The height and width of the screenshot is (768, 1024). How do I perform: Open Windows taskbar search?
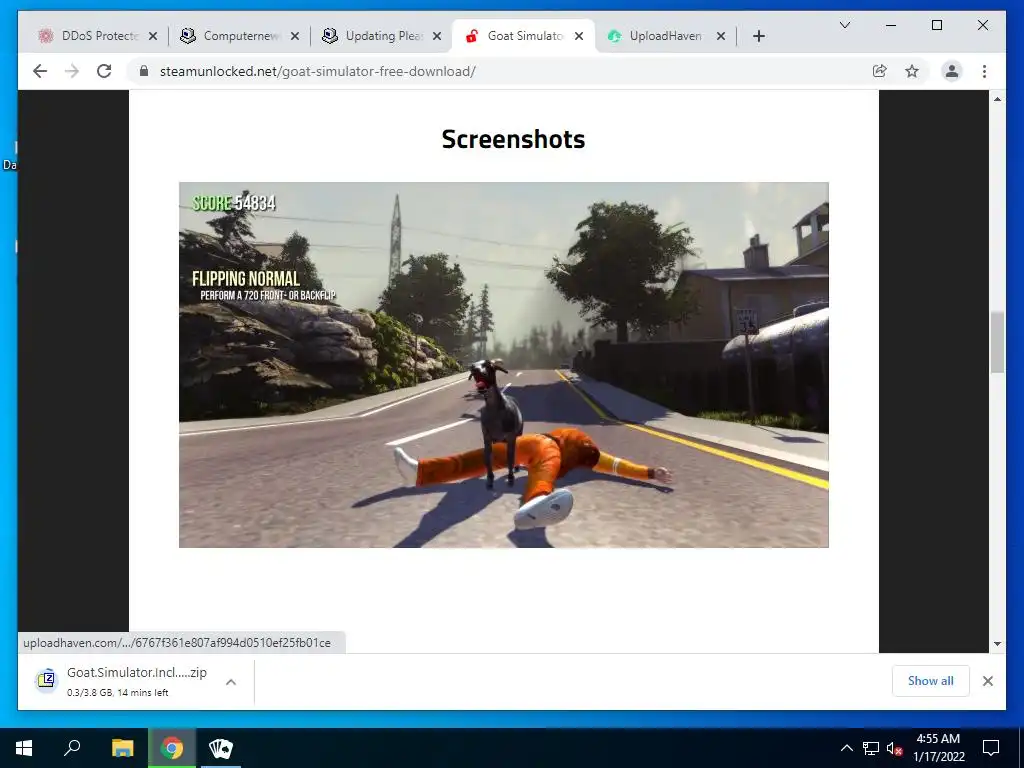(x=72, y=748)
